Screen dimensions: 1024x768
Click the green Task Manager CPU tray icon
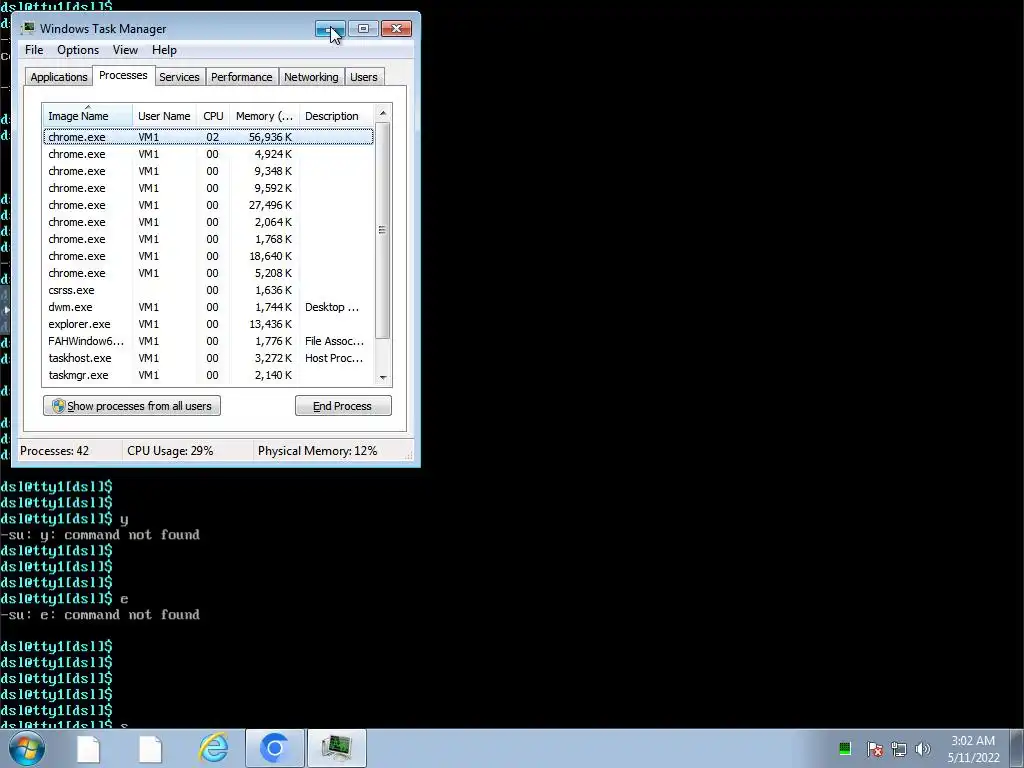coord(844,748)
